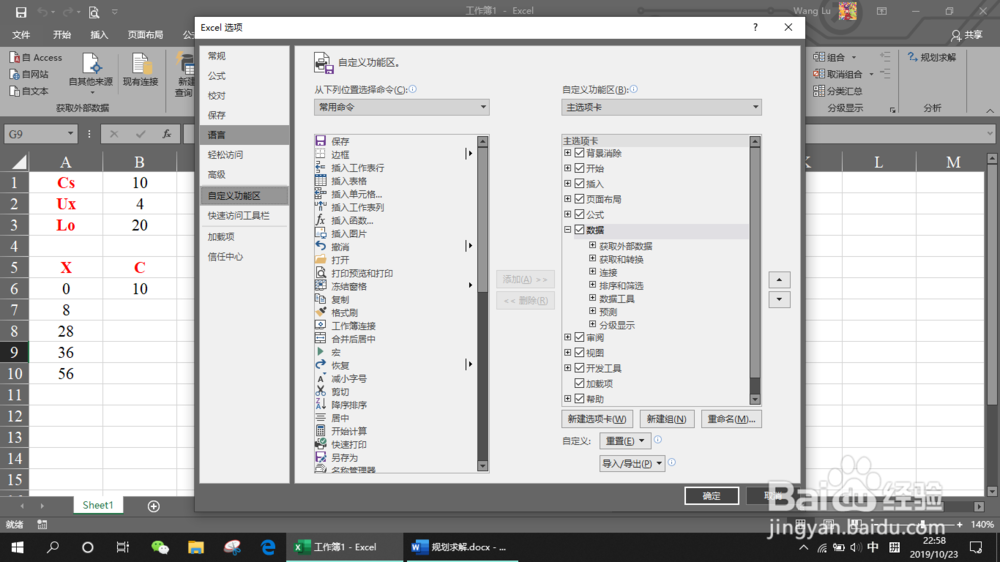
Task: Click the 恢复 redo command icon
Action: (x=321, y=365)
